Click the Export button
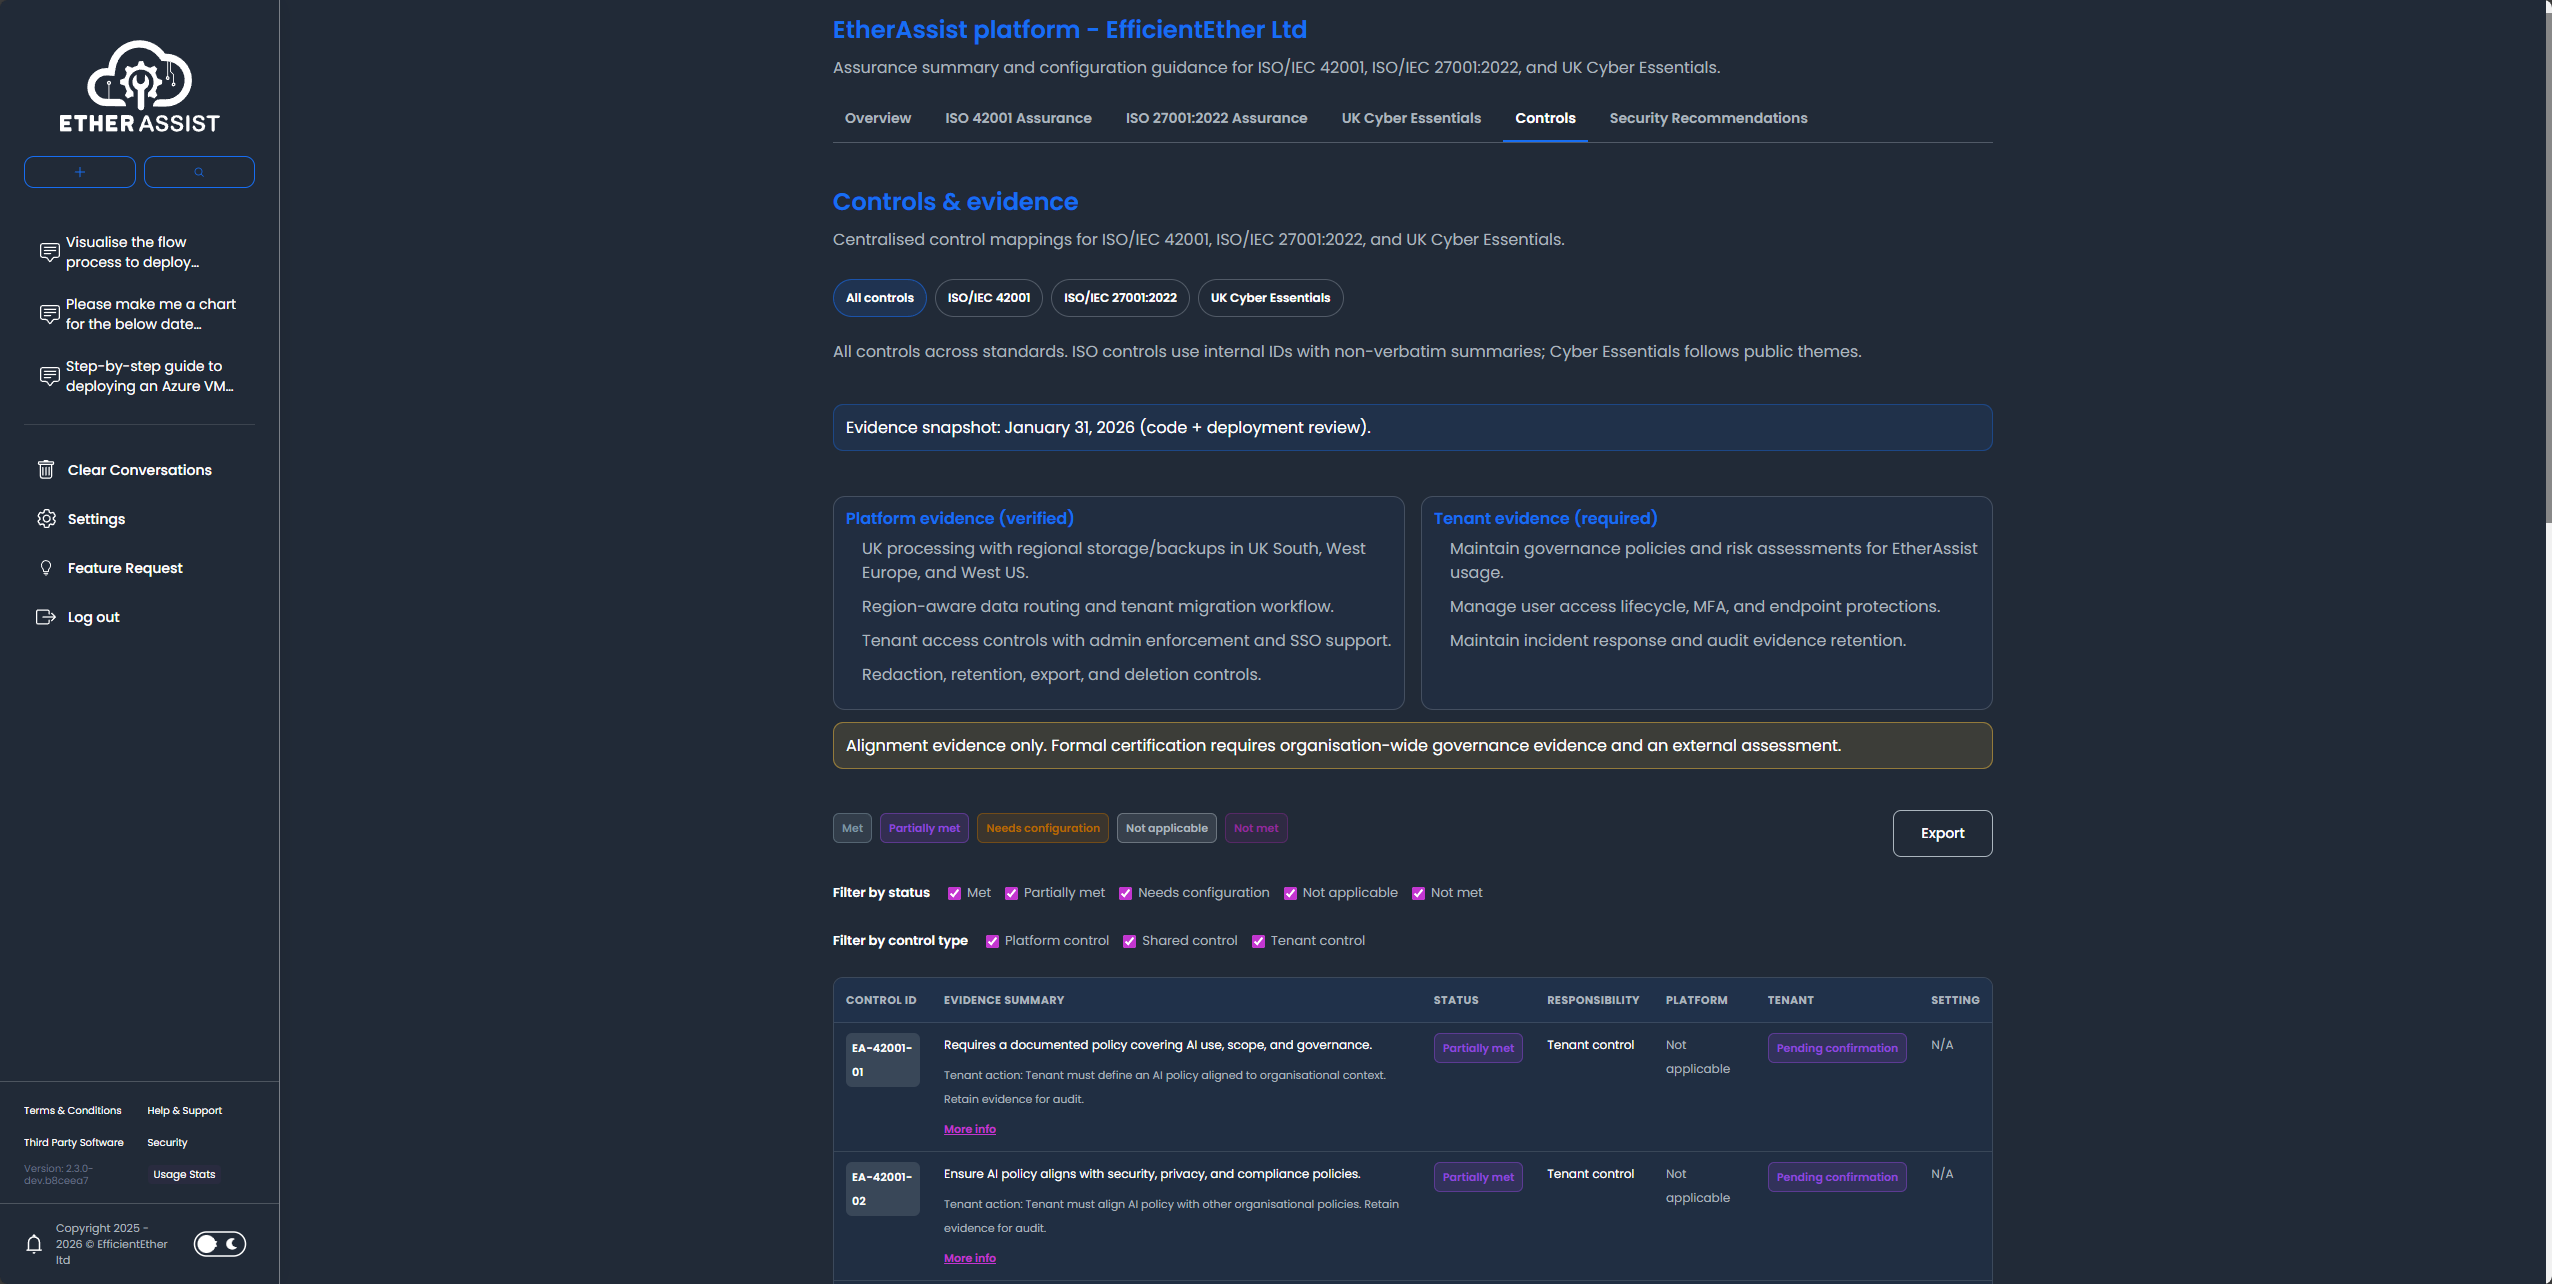2552x1284 pixels. [x=1942, y=833]
